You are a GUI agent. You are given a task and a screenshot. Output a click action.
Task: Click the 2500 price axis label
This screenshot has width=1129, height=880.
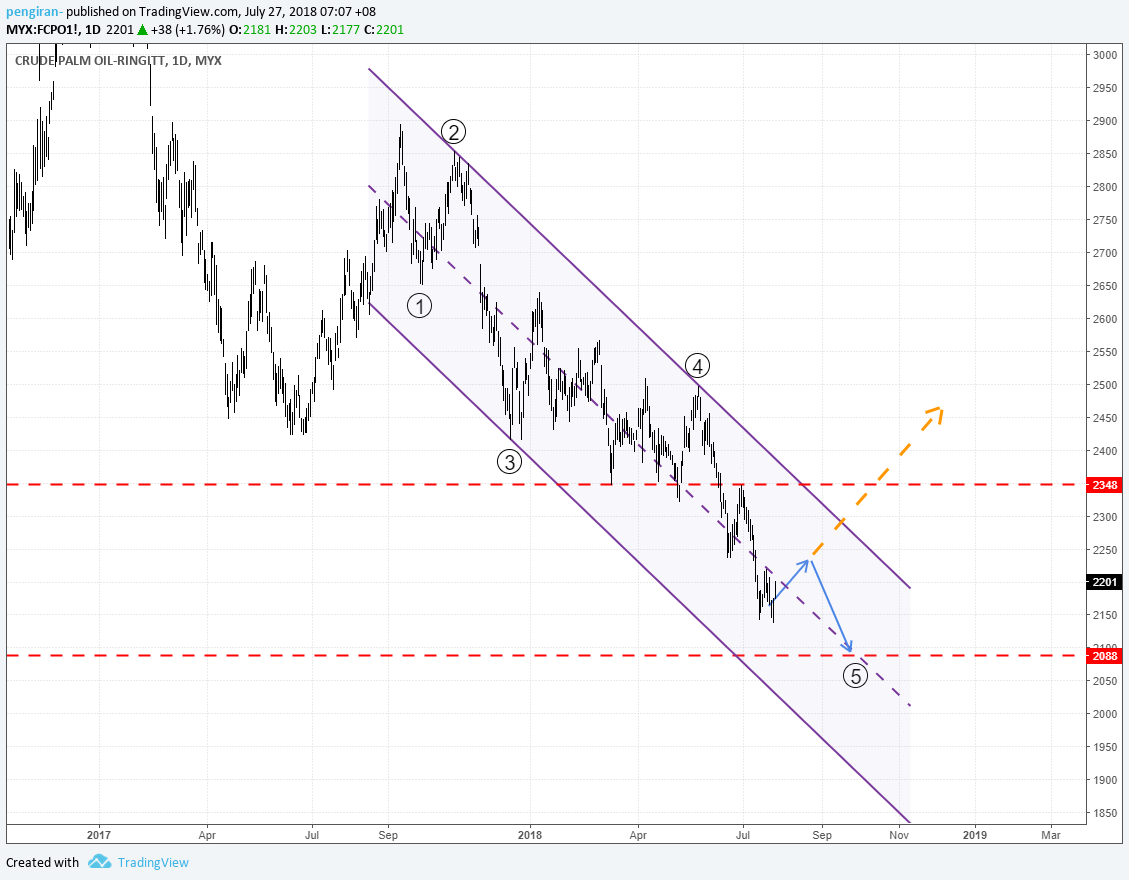tap(1105, 385)
